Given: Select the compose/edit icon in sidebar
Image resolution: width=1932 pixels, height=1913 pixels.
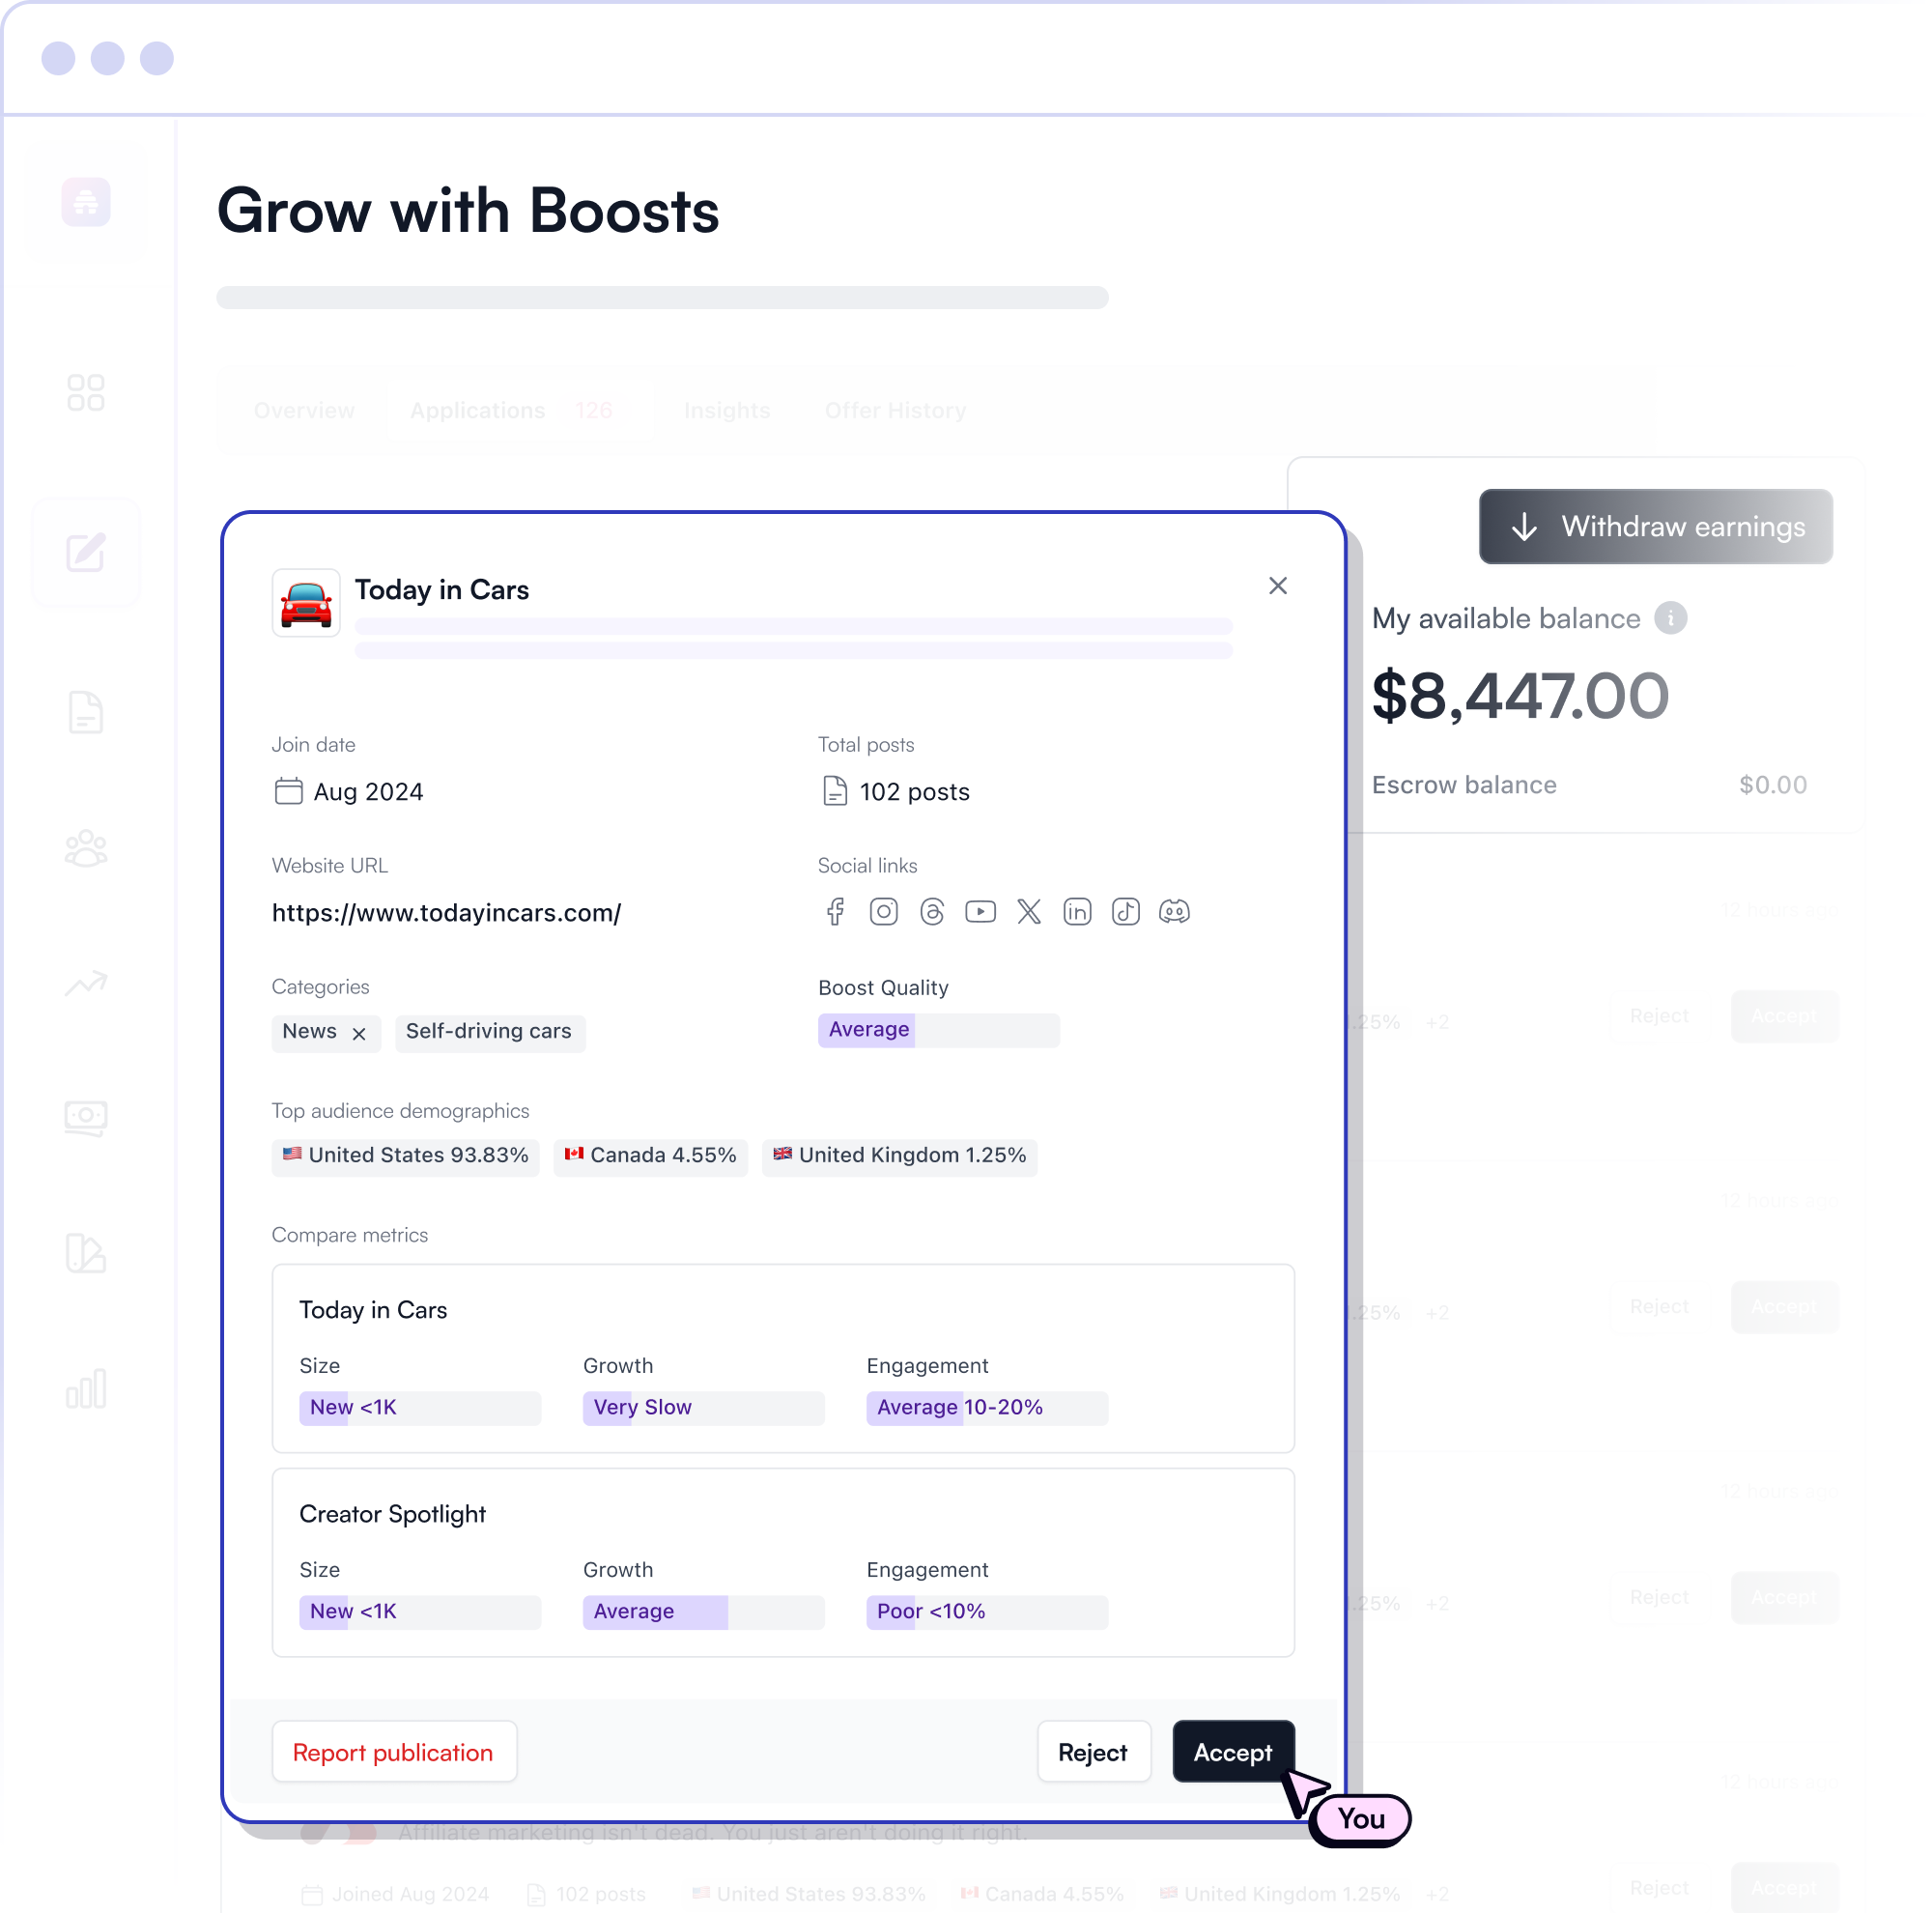Looking at the screenshot, I should tap(86, 551).
